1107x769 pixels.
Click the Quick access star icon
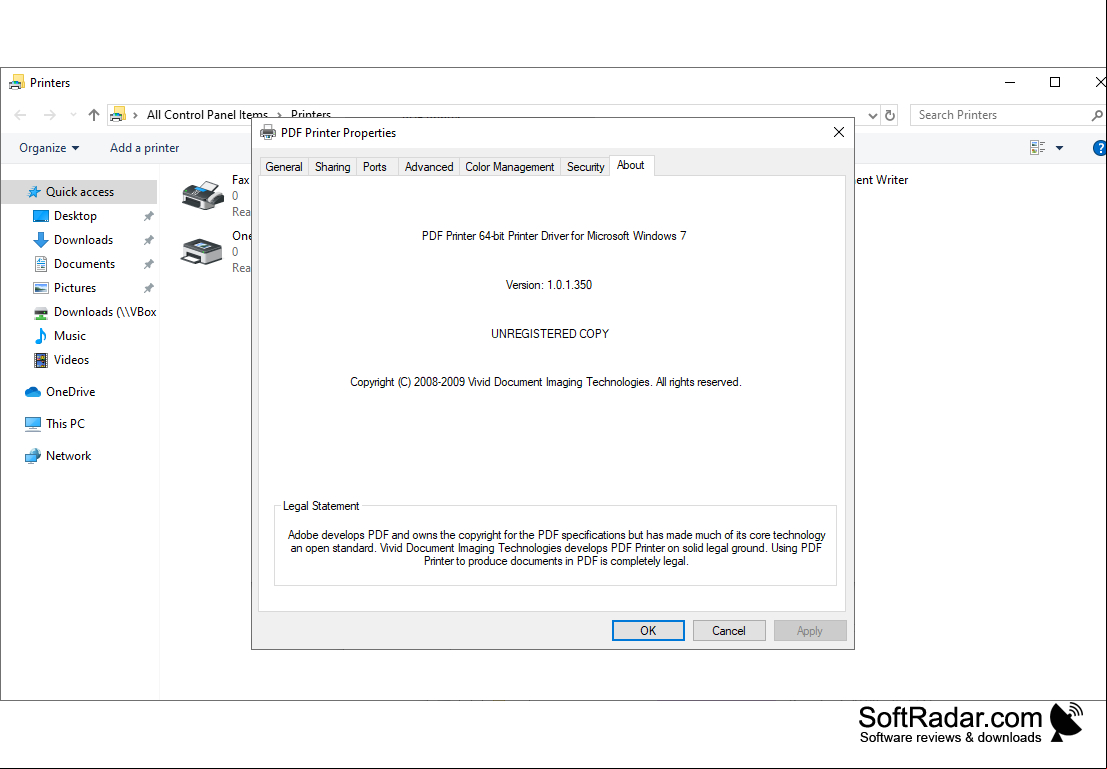34,192
